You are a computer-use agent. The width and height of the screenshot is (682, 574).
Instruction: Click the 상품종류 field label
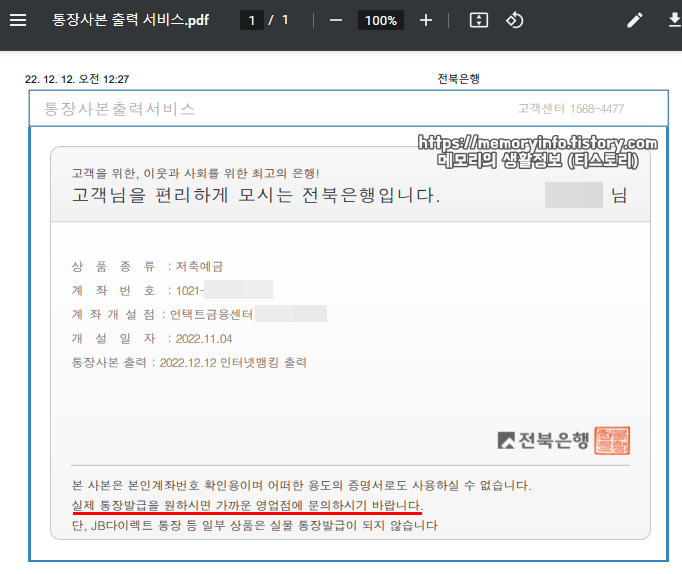(x=114, y=266)
